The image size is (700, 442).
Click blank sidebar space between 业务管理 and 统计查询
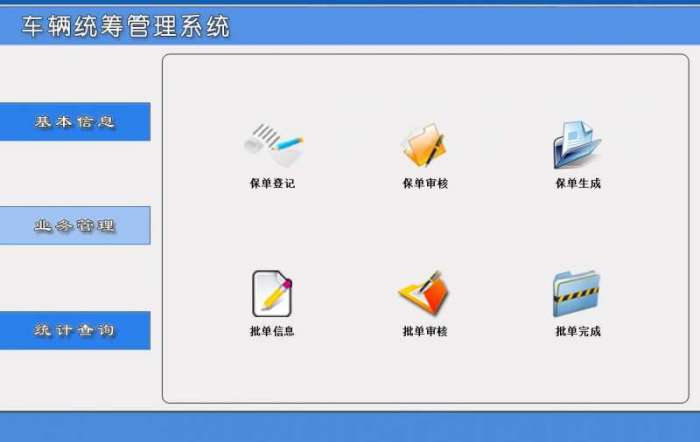pyautogui.click(x=75, y=278)
